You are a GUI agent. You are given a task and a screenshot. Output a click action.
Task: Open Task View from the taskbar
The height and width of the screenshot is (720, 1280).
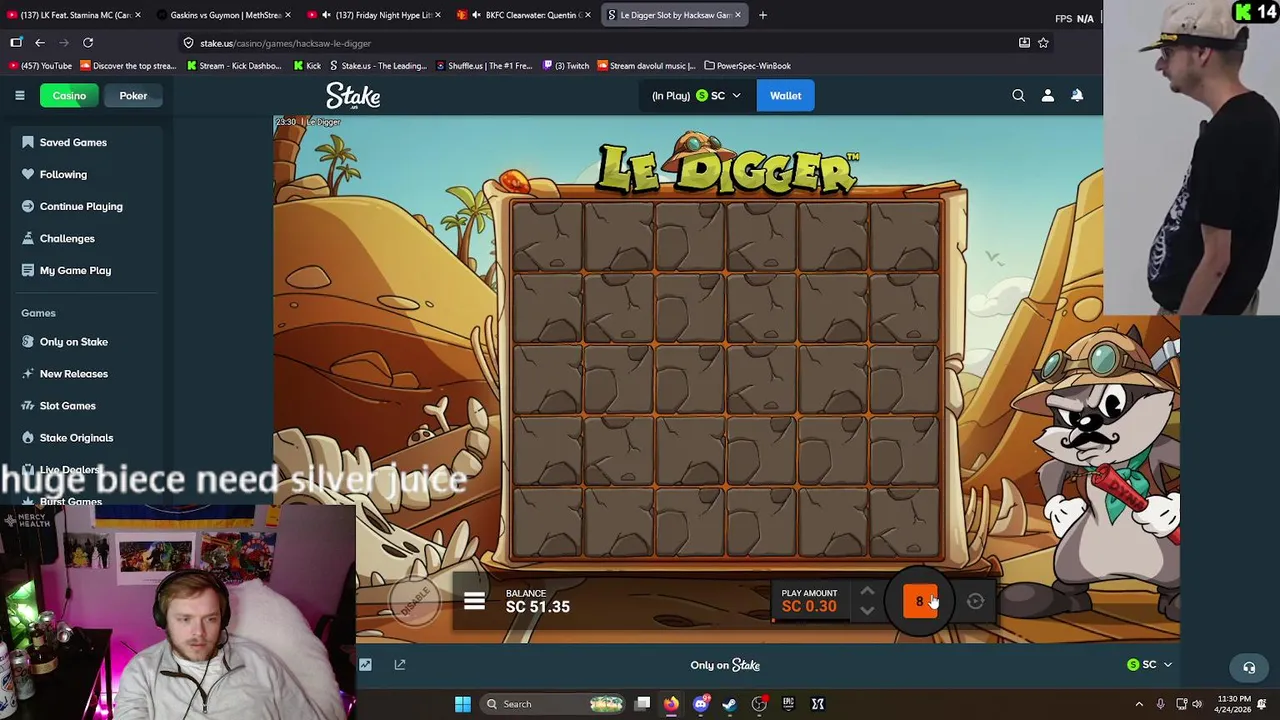[x=642, y=704]
